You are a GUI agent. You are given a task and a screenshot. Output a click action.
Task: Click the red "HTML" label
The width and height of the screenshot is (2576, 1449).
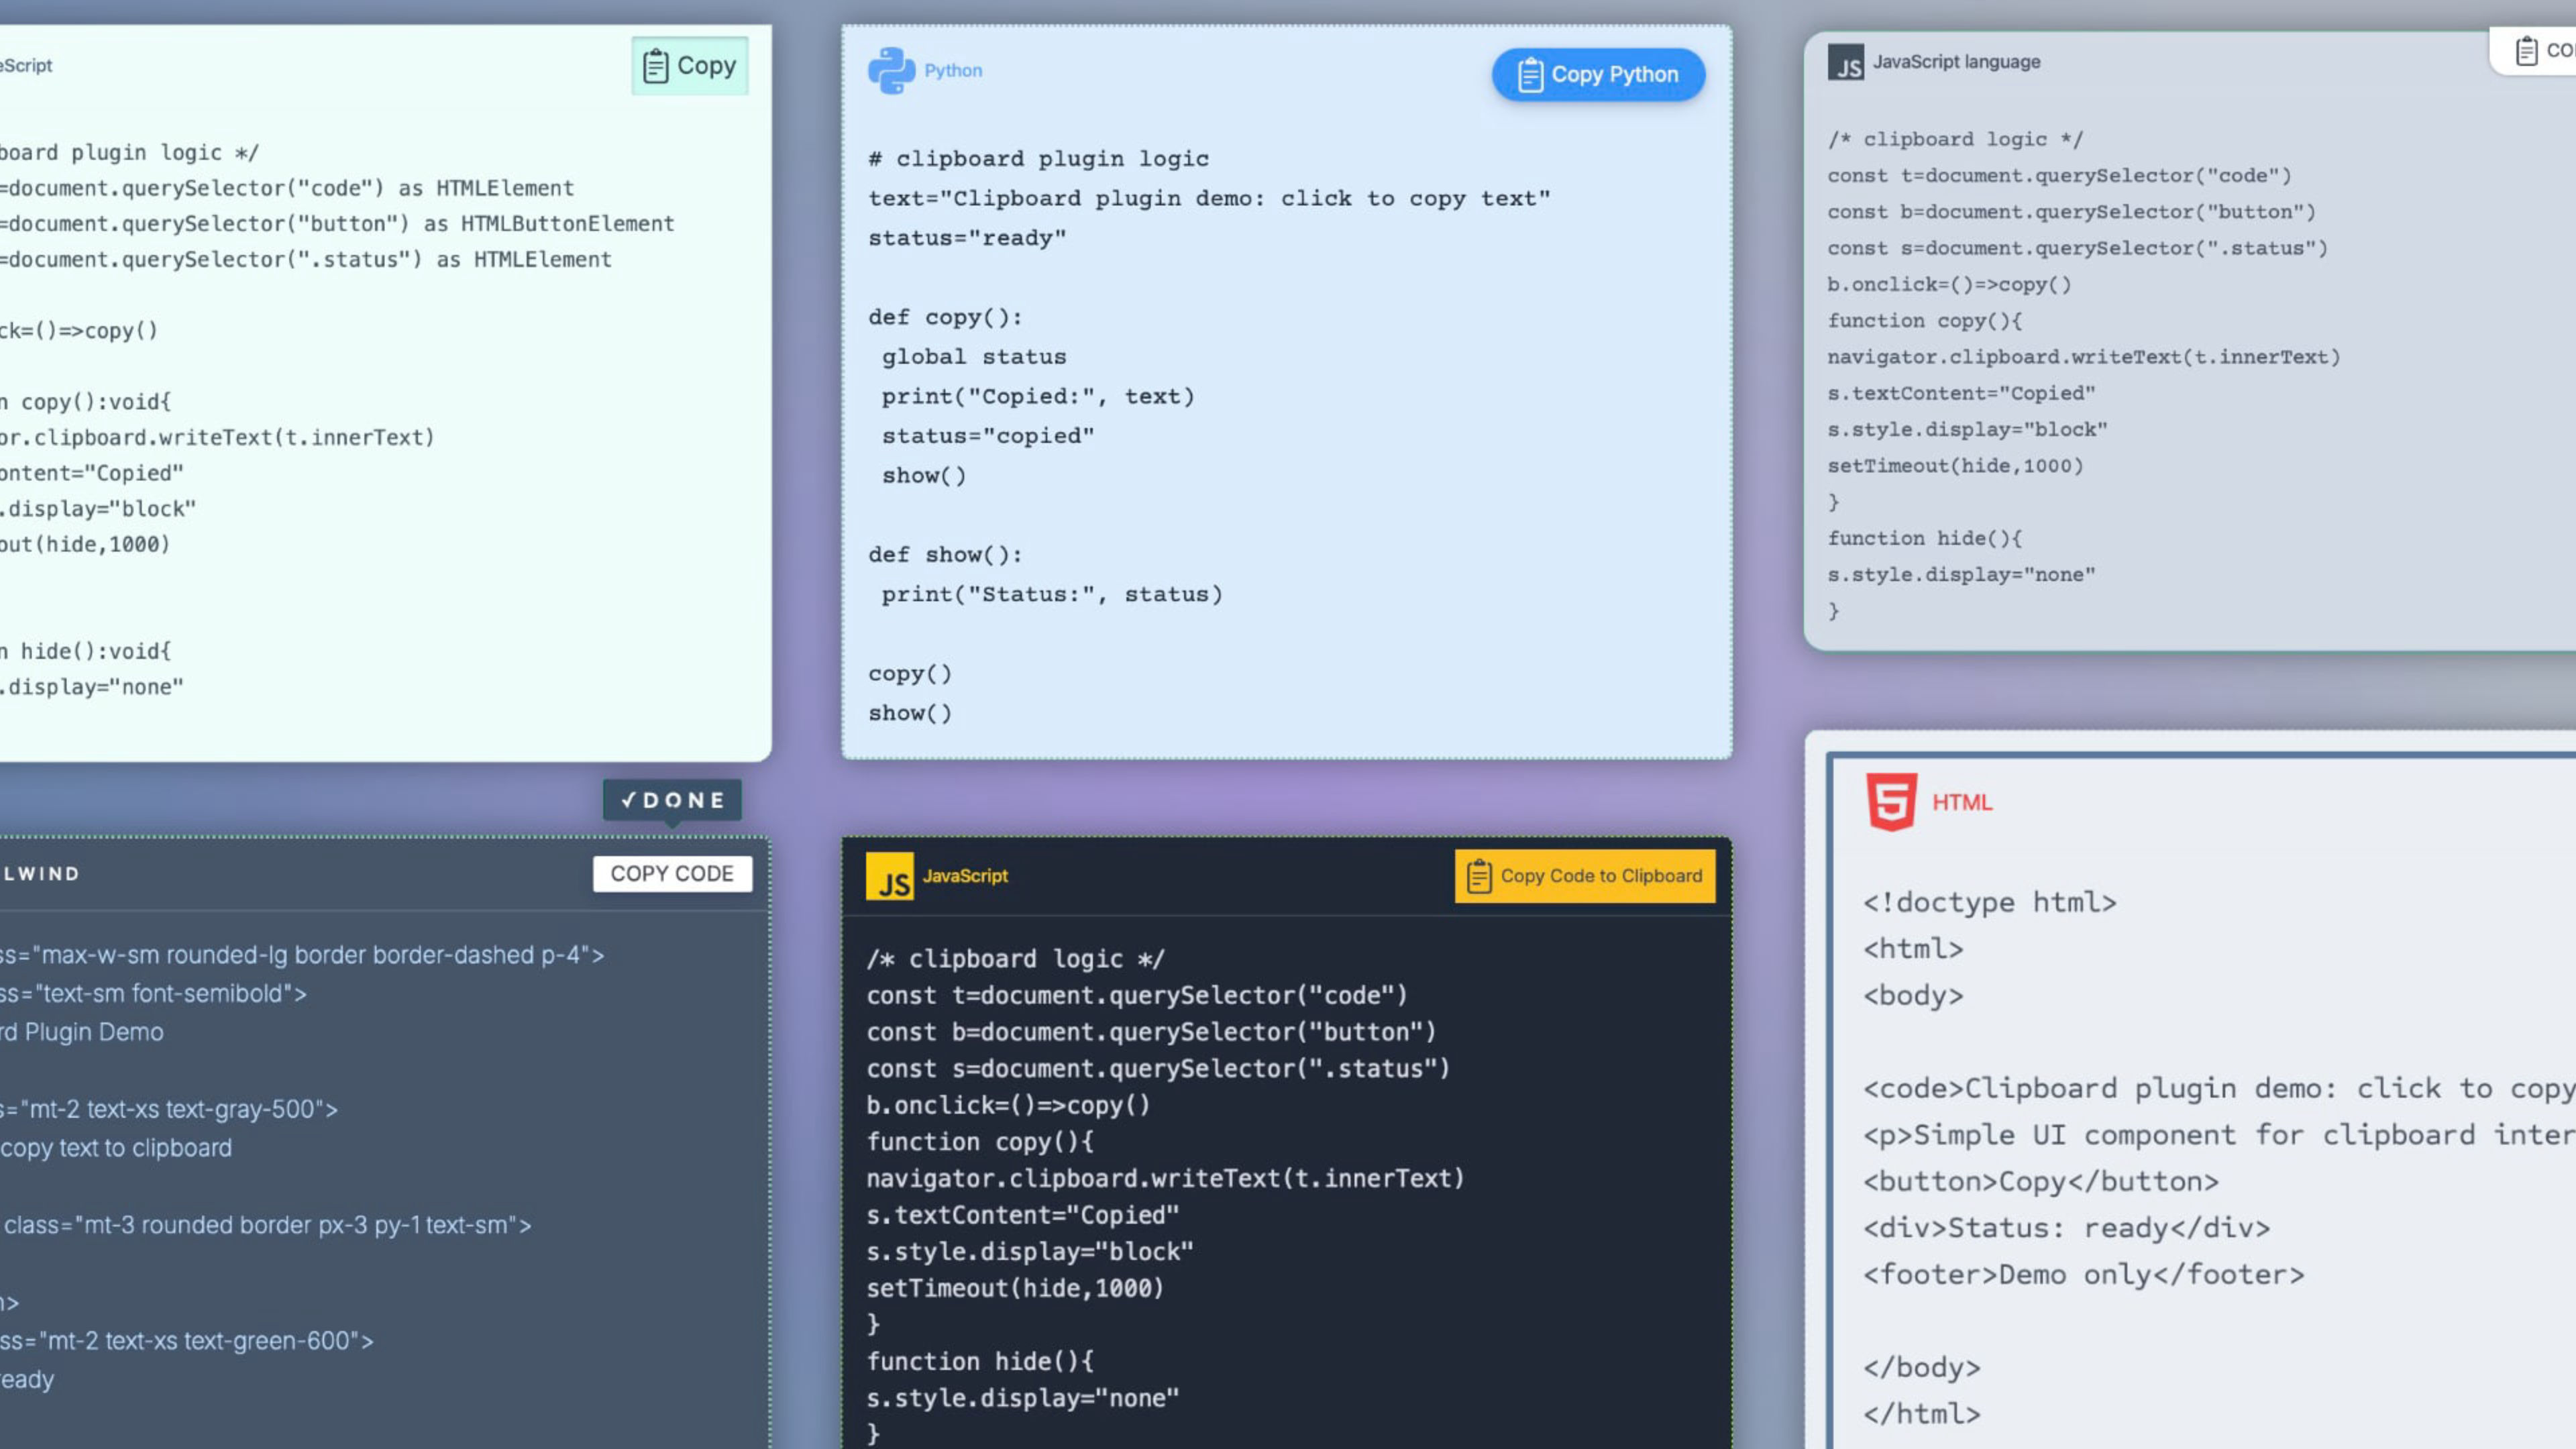[1962, 802]
